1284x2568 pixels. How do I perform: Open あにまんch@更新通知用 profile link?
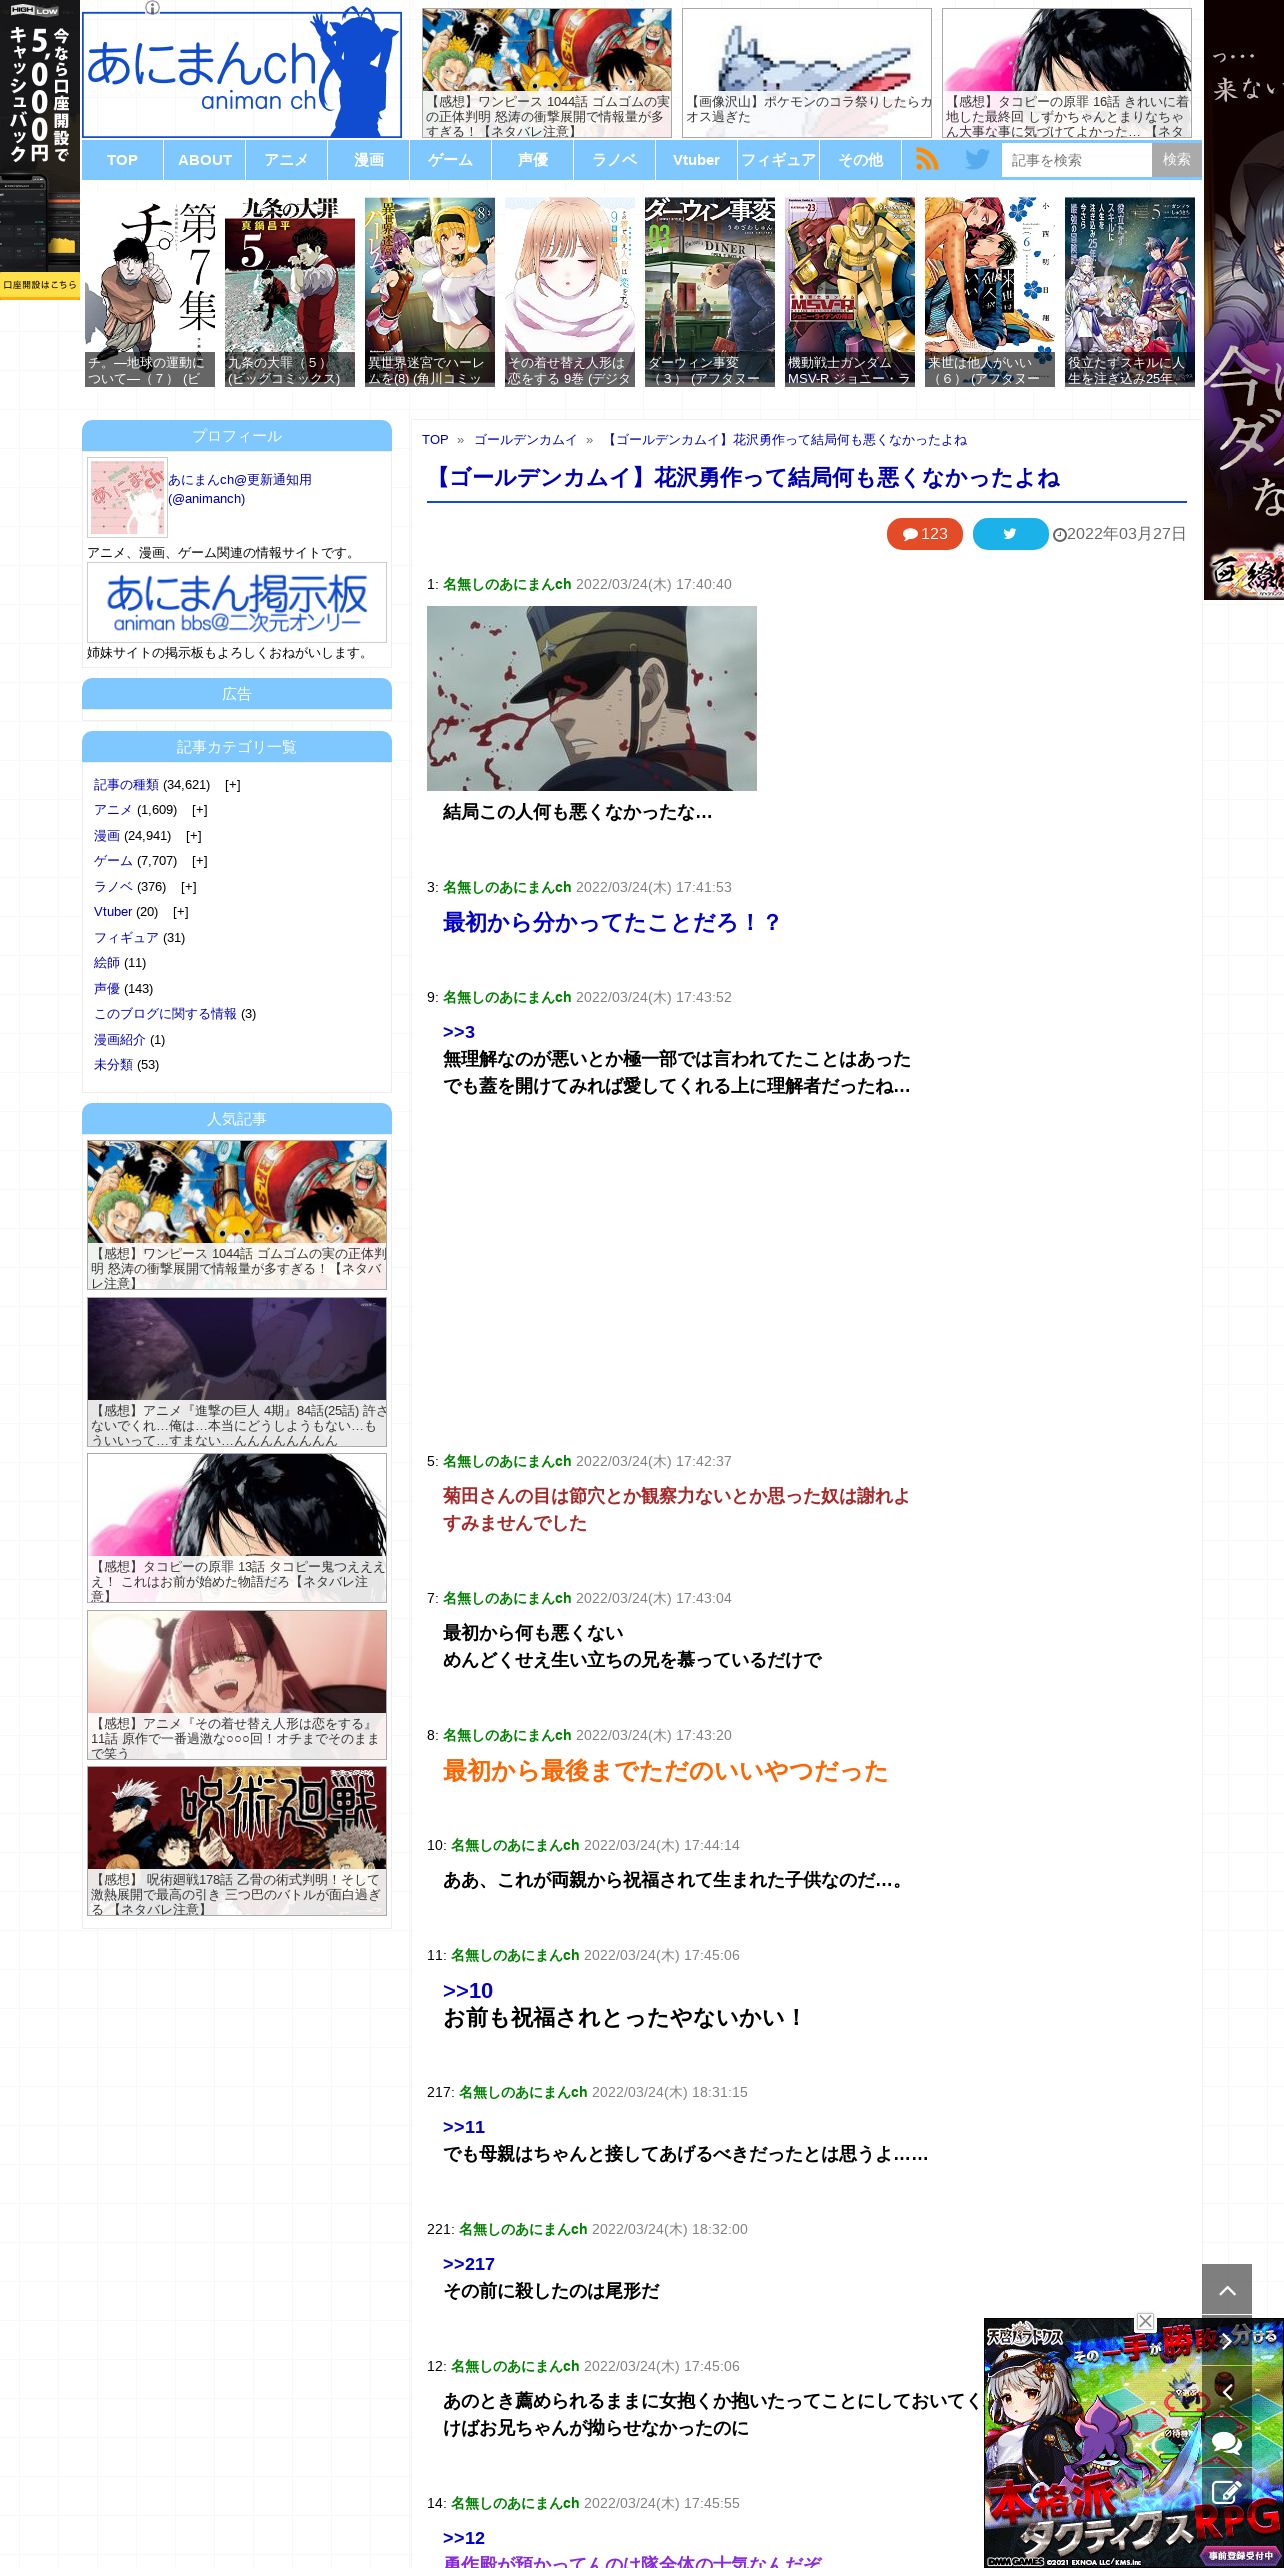(x=240, y=489)
